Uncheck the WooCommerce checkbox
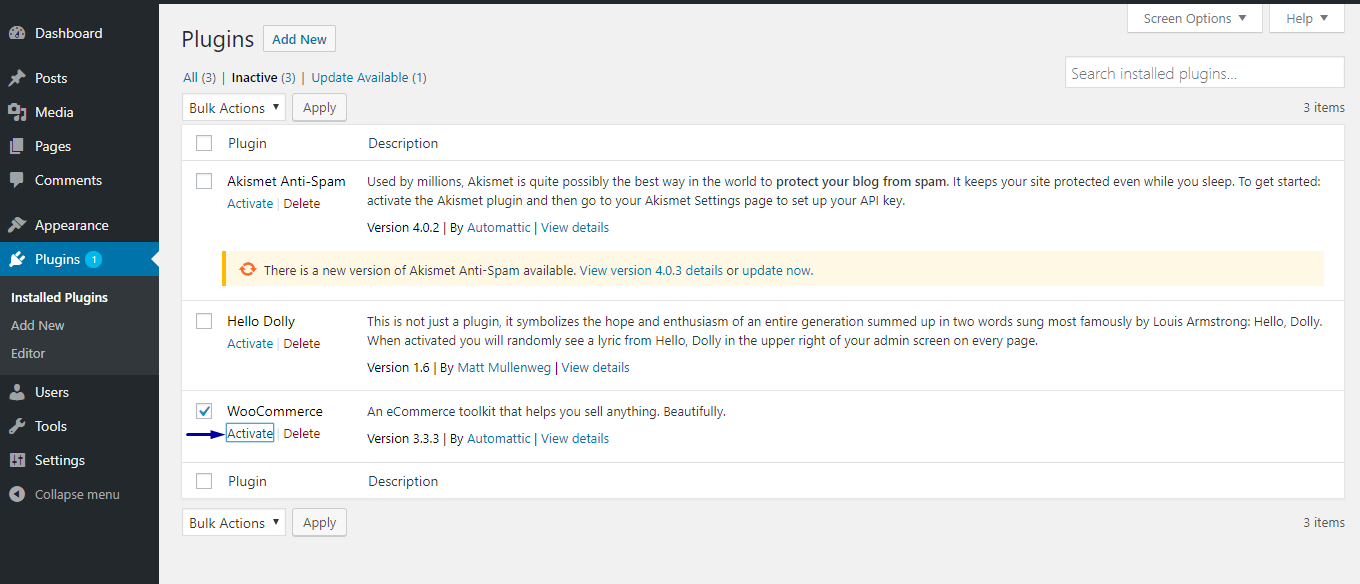This screenshot has height=584, width=1360. [204, 411]
